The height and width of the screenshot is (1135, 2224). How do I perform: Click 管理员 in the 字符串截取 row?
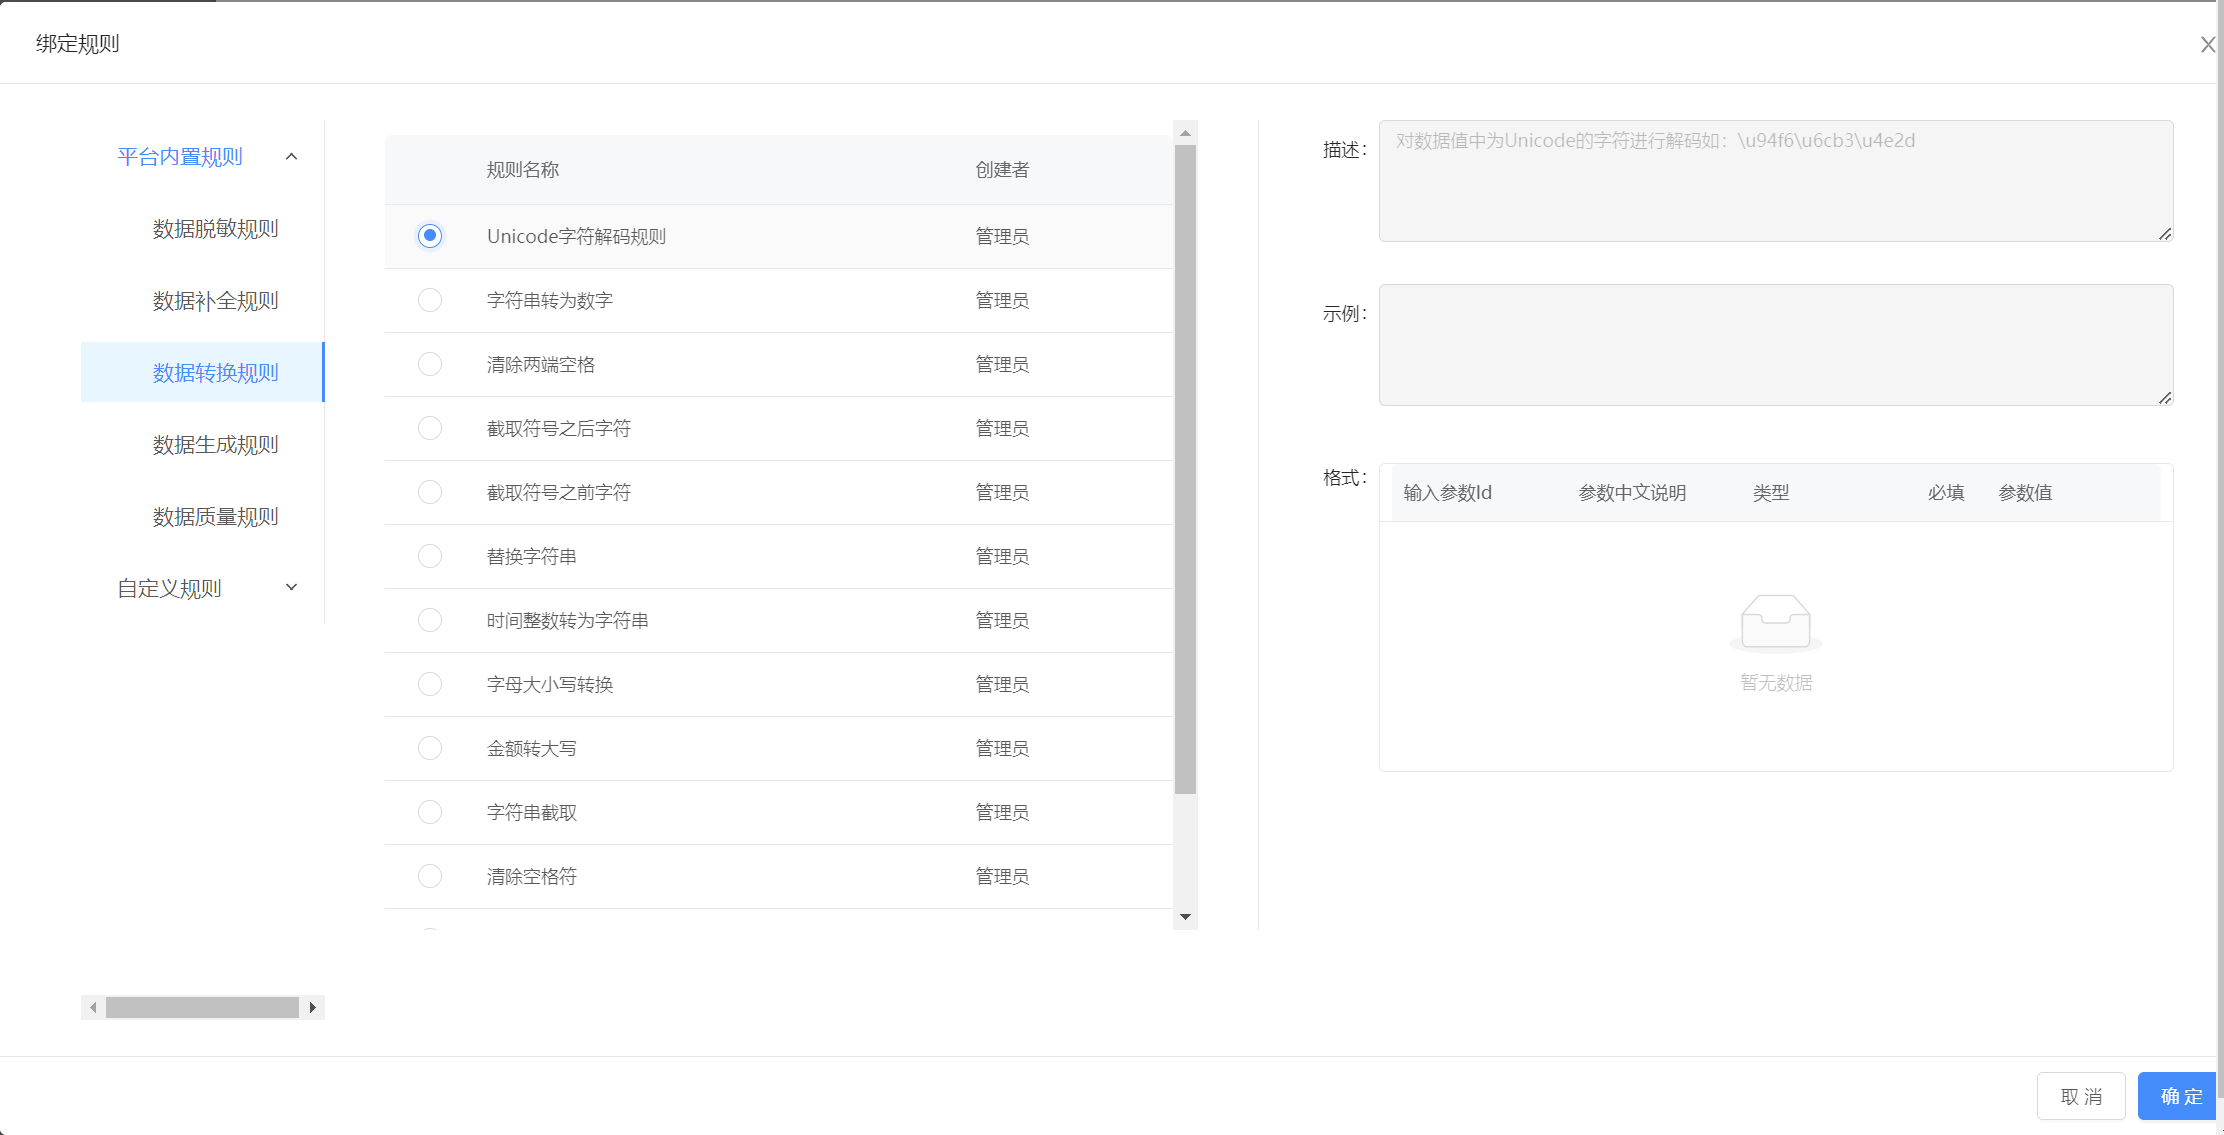1002,813
